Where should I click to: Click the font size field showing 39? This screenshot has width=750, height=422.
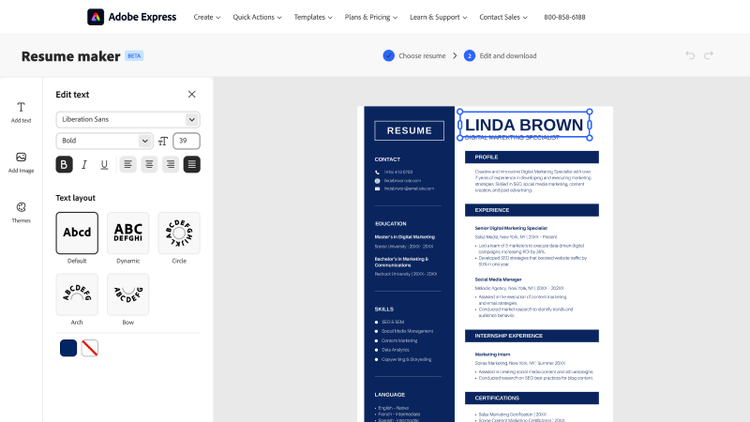pos(187,141)
